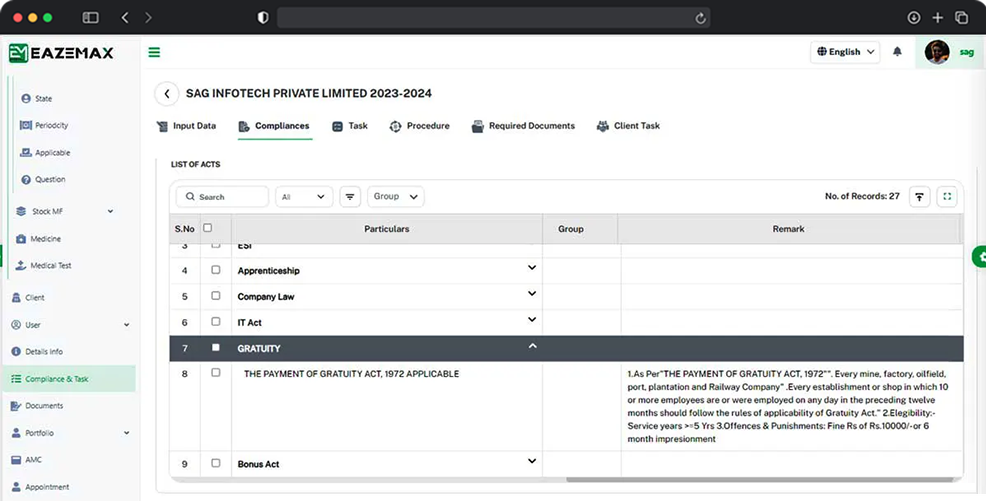Image resolution: width=986 pixels, height=501 pixels.
Task: Toggle fullscreen view of the table
Action: click(x=947, y=197)
